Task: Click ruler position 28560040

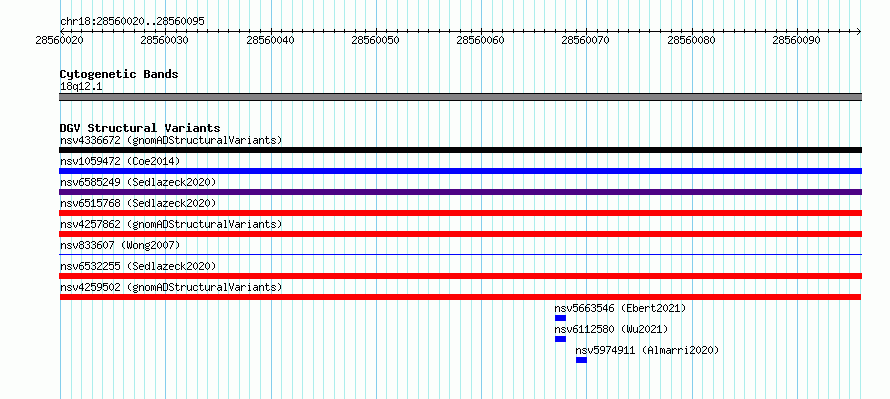Action: click(x=271, y=40)
